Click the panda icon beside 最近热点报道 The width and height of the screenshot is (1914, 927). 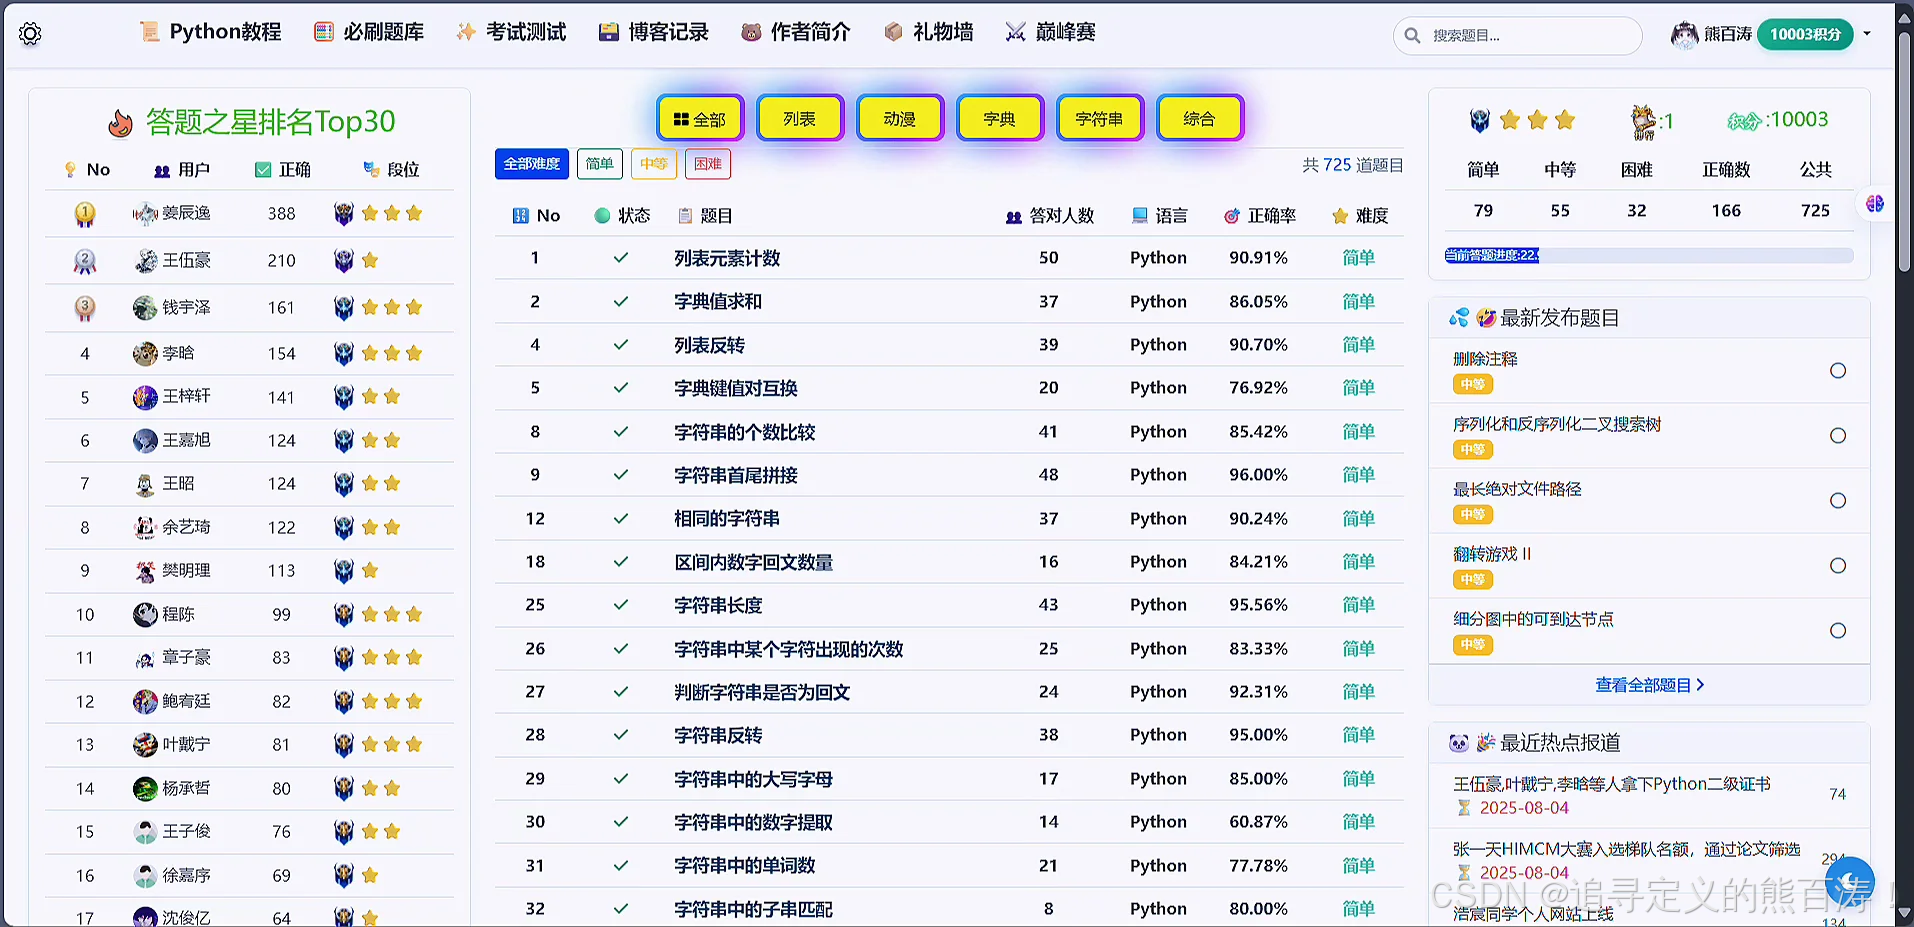point(1459,743)
